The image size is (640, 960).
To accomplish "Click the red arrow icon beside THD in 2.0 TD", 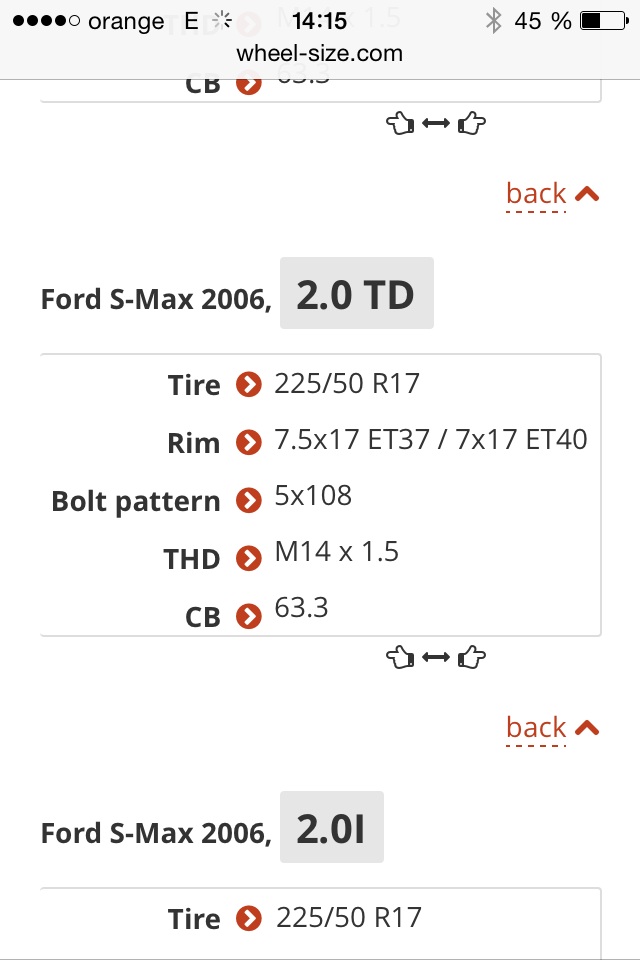I will click(248, 557).
